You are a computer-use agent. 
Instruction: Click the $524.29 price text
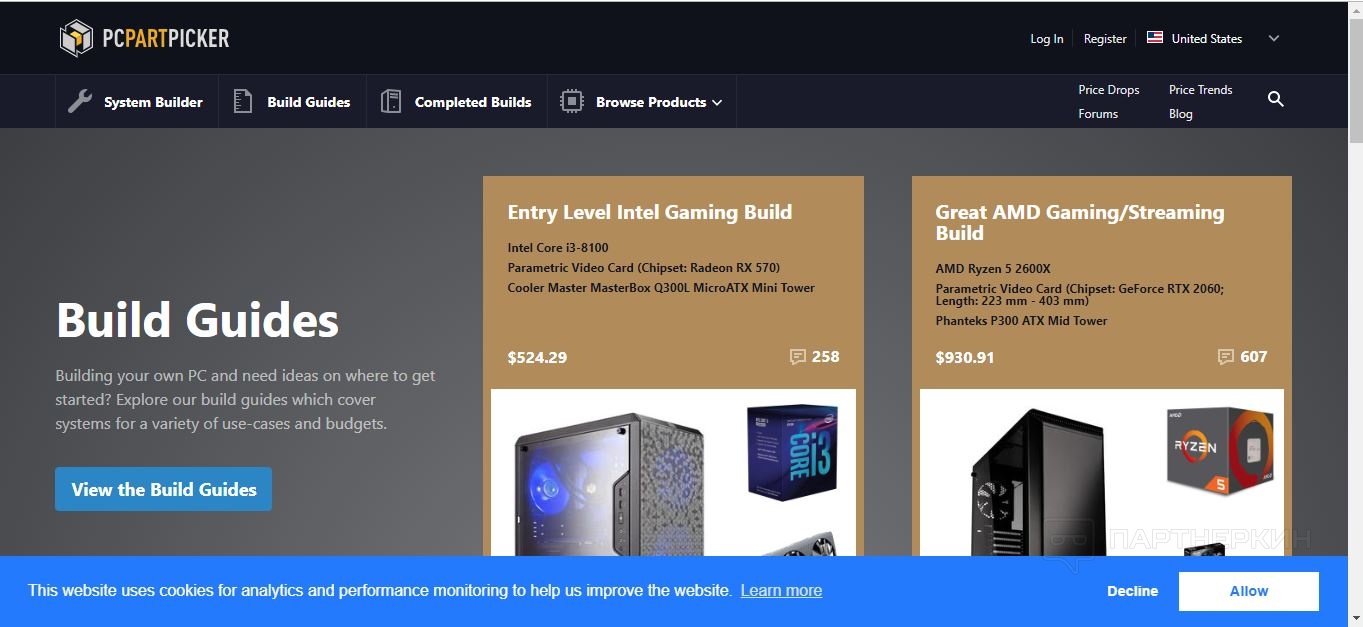(537, 357)
